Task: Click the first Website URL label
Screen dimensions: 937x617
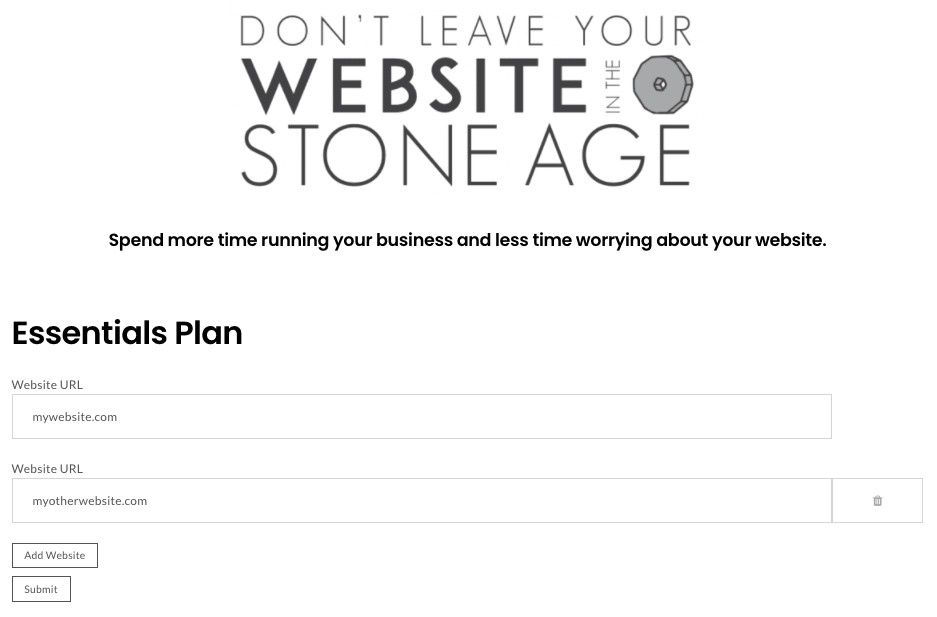Action: click(47, 385)
